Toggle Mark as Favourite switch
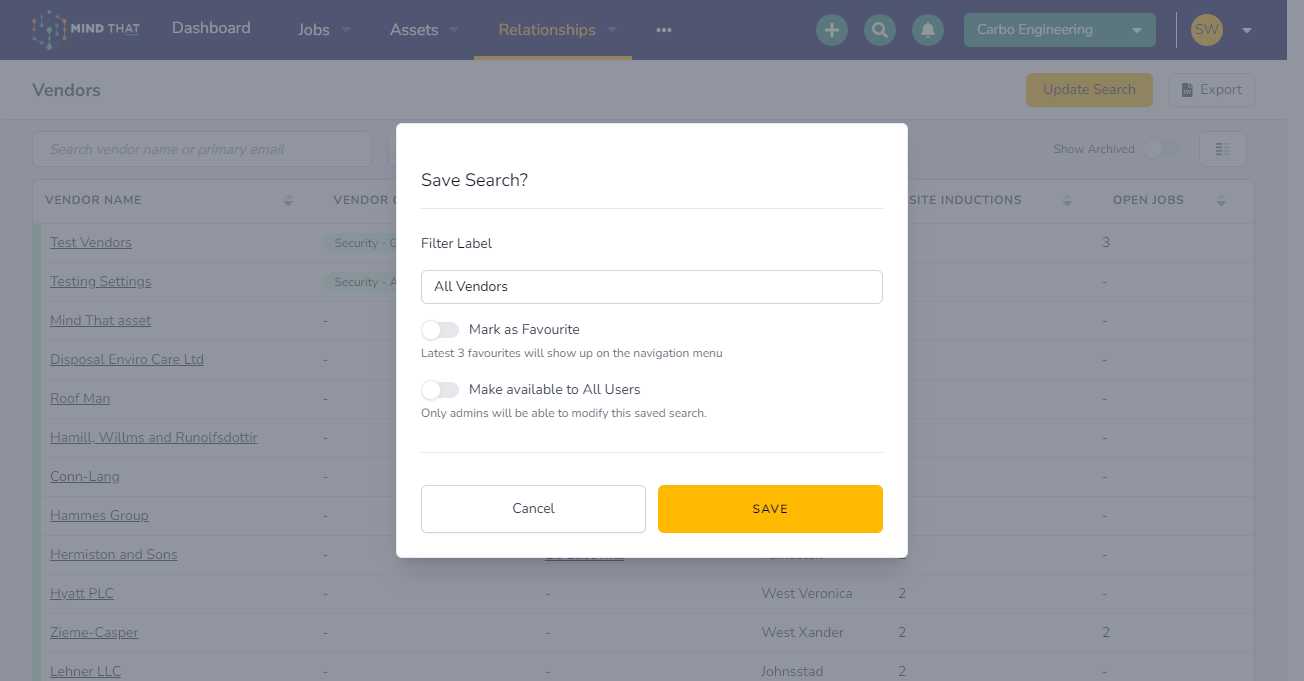1304x681 pixels. point(440,329)
